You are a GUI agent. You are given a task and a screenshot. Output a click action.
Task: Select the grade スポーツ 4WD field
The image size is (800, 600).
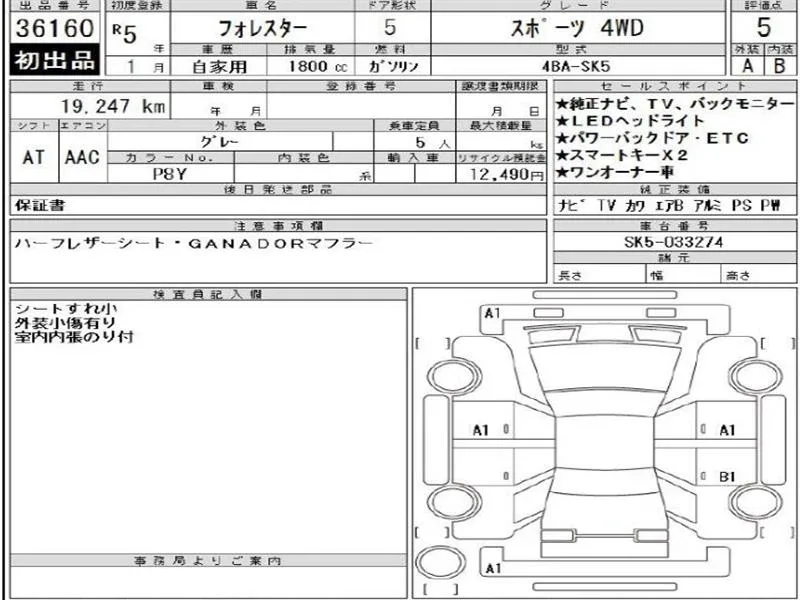(x=577, y=29)
